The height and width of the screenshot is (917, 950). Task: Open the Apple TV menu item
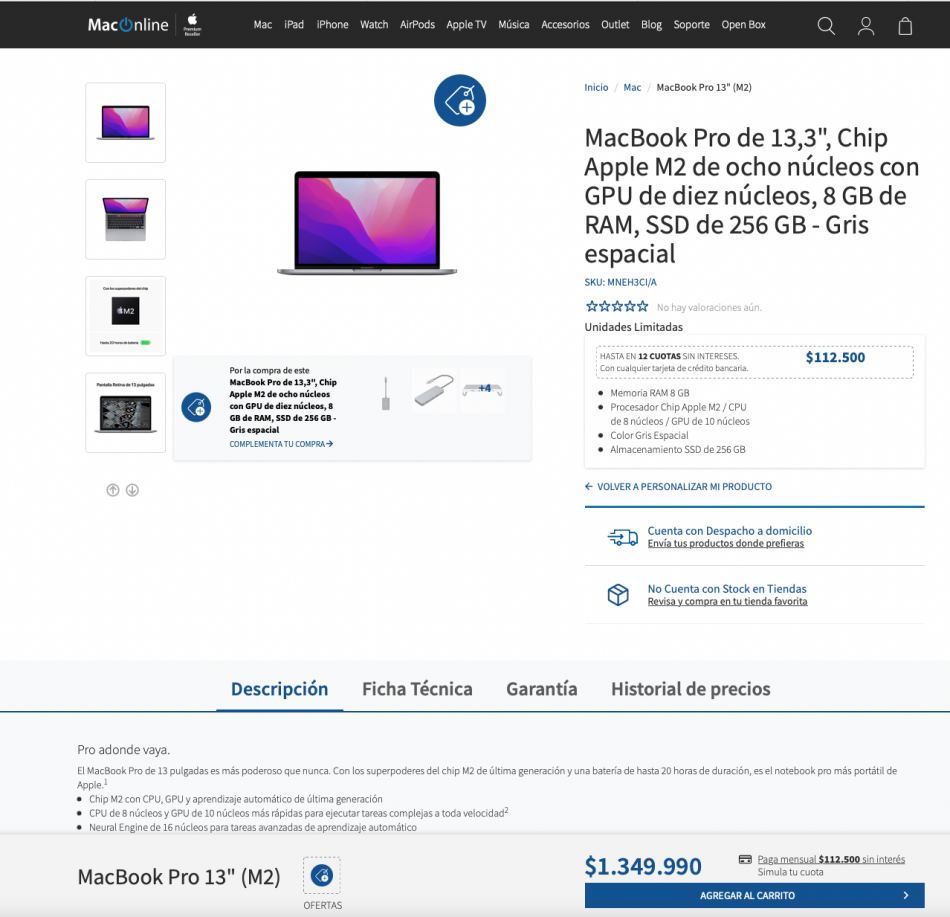click(466, 25)
